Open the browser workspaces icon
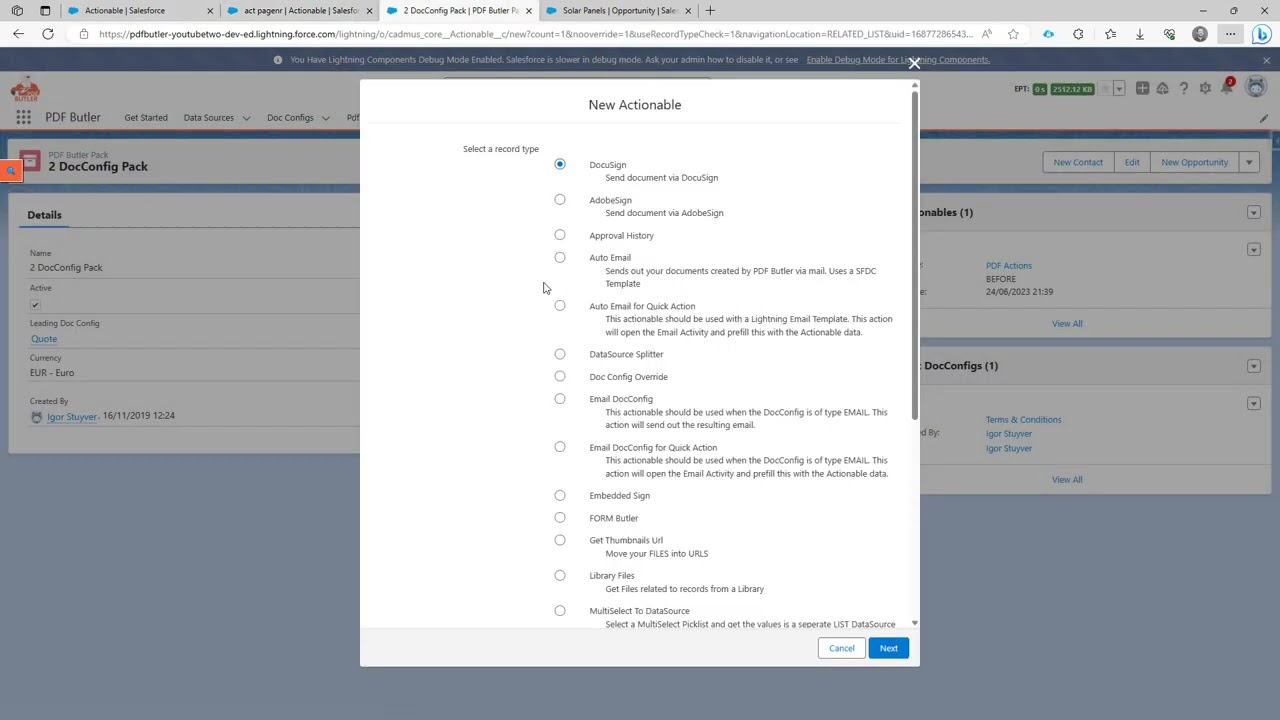The image size is (1280, 720). point(17,10)
